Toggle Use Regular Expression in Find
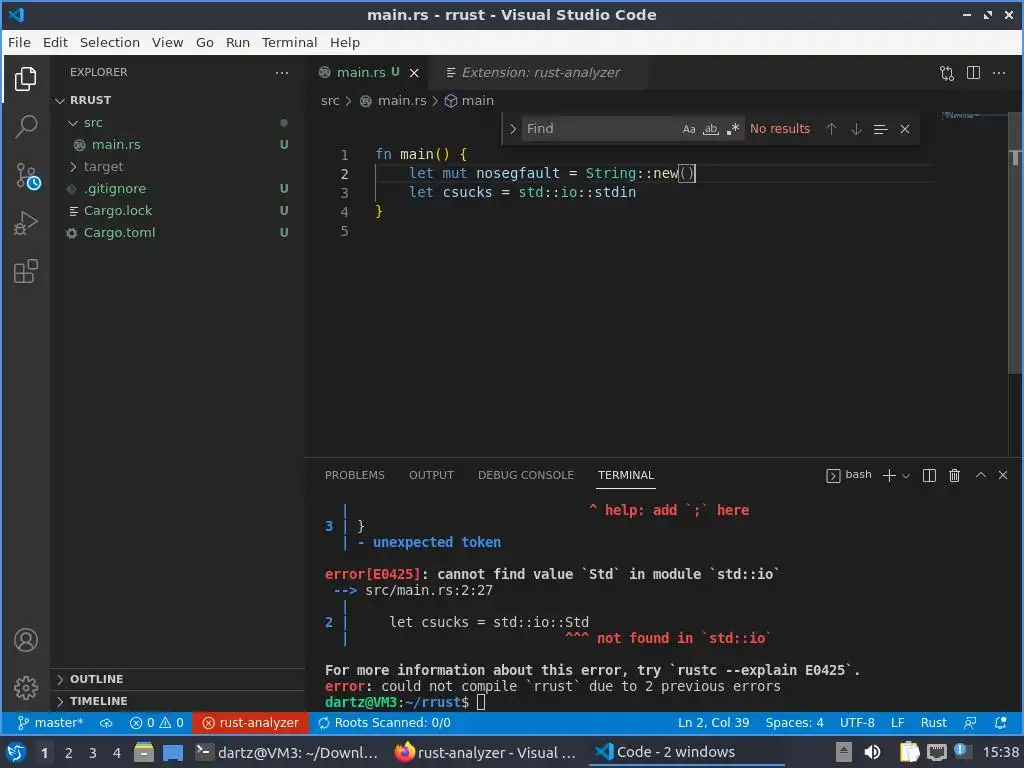 733,129
